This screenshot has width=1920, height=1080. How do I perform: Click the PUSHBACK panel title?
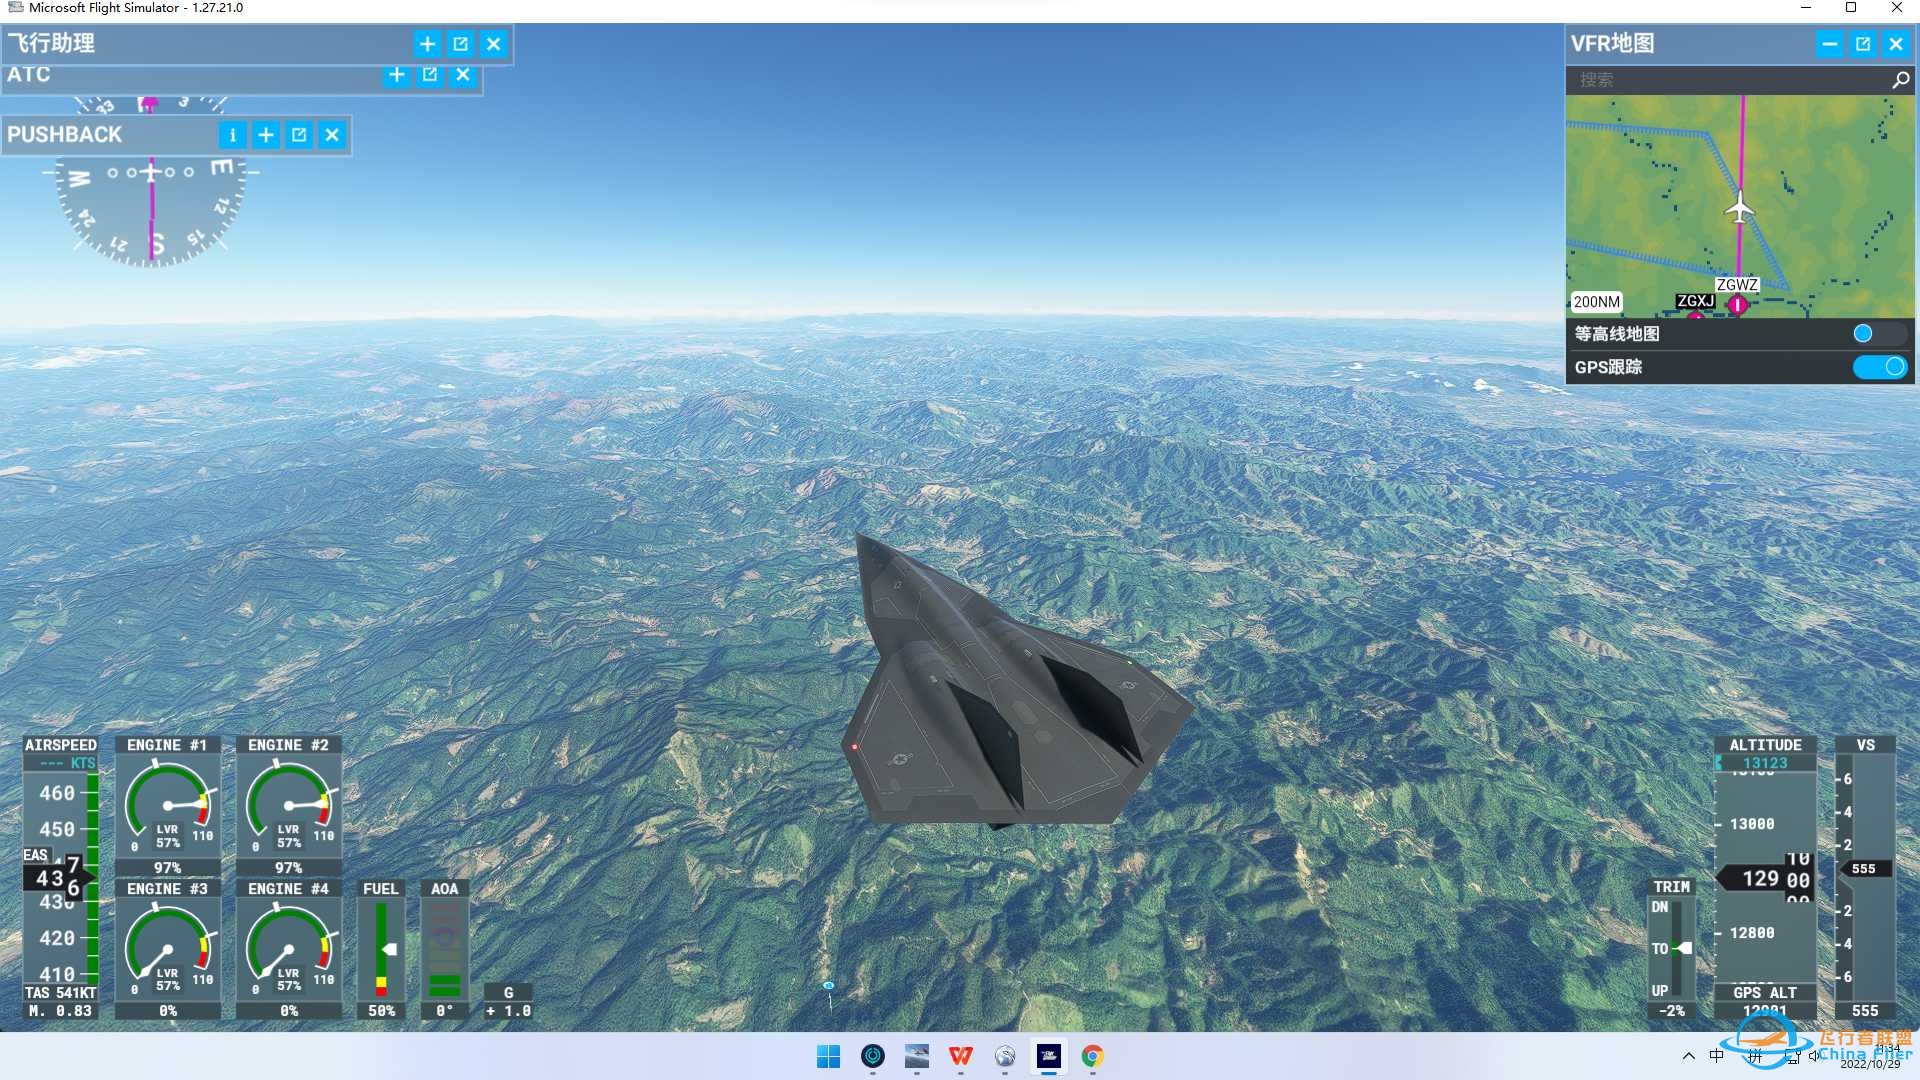[x=65, y=135]
